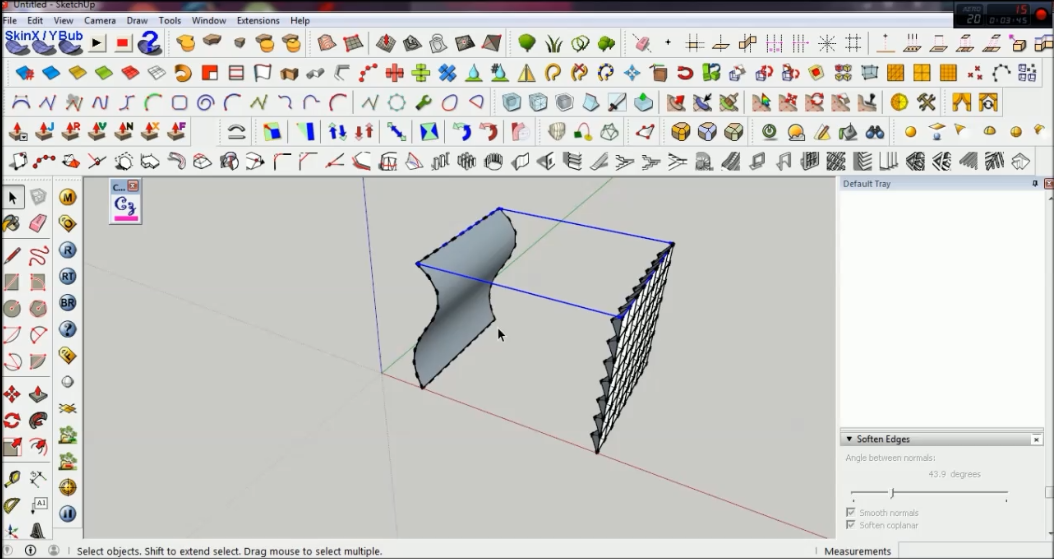Image resolution: width=1054 pixels, height=559 pixels.
Task: Select the Rotate tool
Action: click(12, 421)
